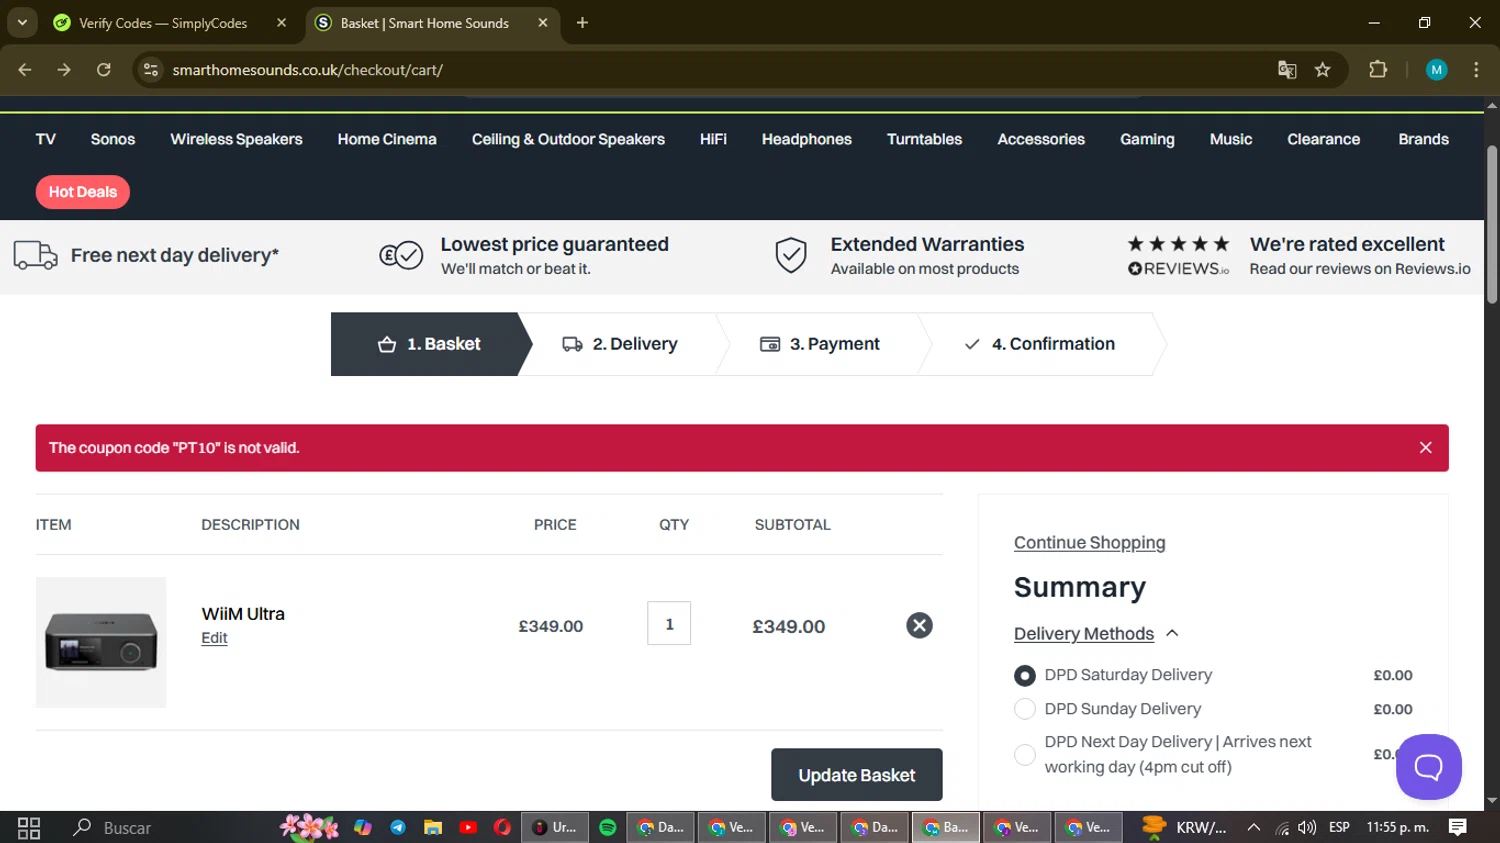Open the live chat bubble widget

coord(1429,767)
